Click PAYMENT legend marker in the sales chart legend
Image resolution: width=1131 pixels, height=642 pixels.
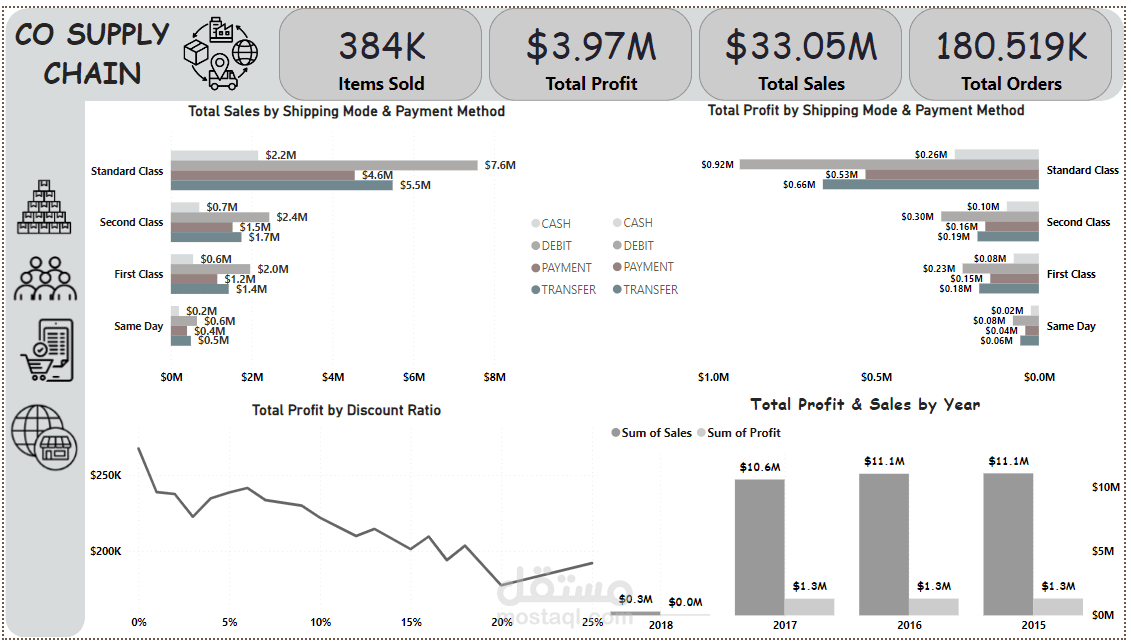(535, 268)
